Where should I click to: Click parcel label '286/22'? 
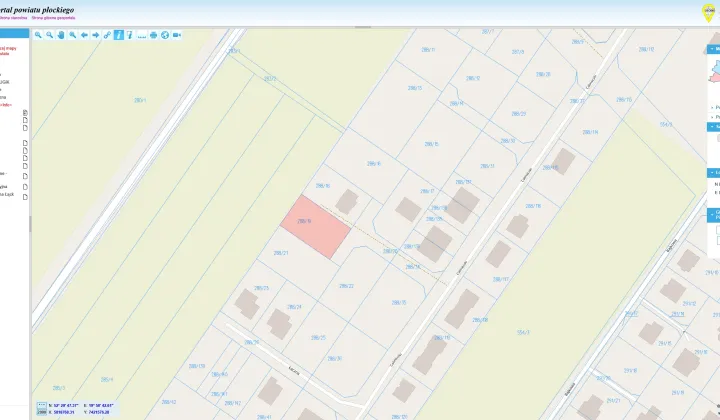pos(346,286)
